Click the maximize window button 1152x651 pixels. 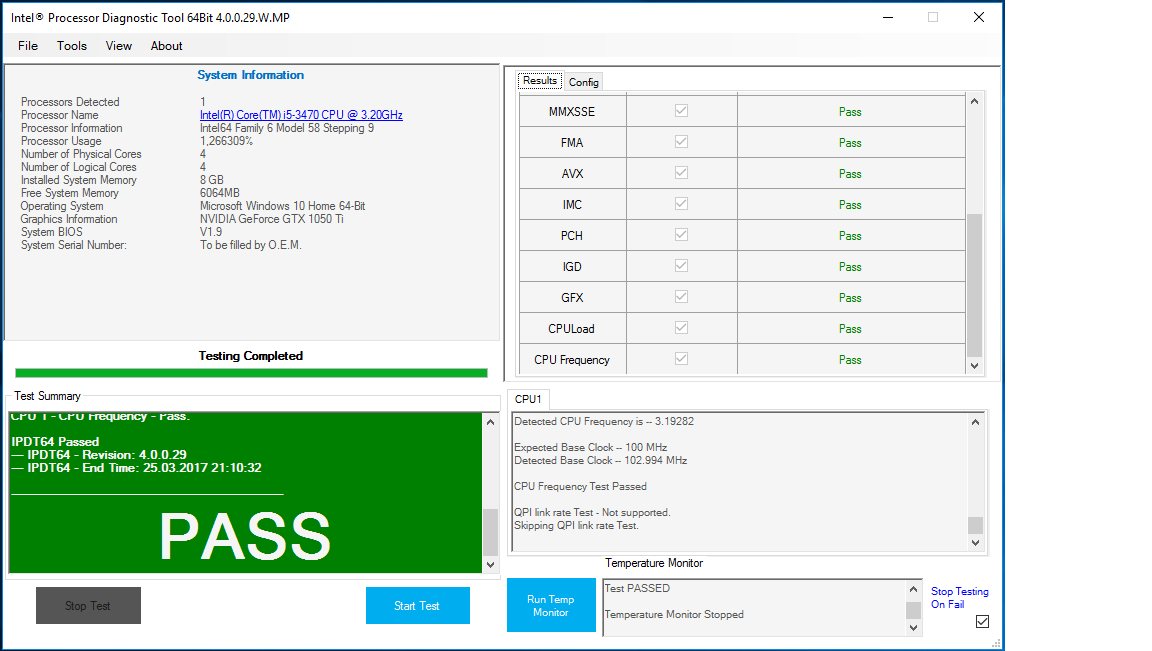(x=933, y=17)
